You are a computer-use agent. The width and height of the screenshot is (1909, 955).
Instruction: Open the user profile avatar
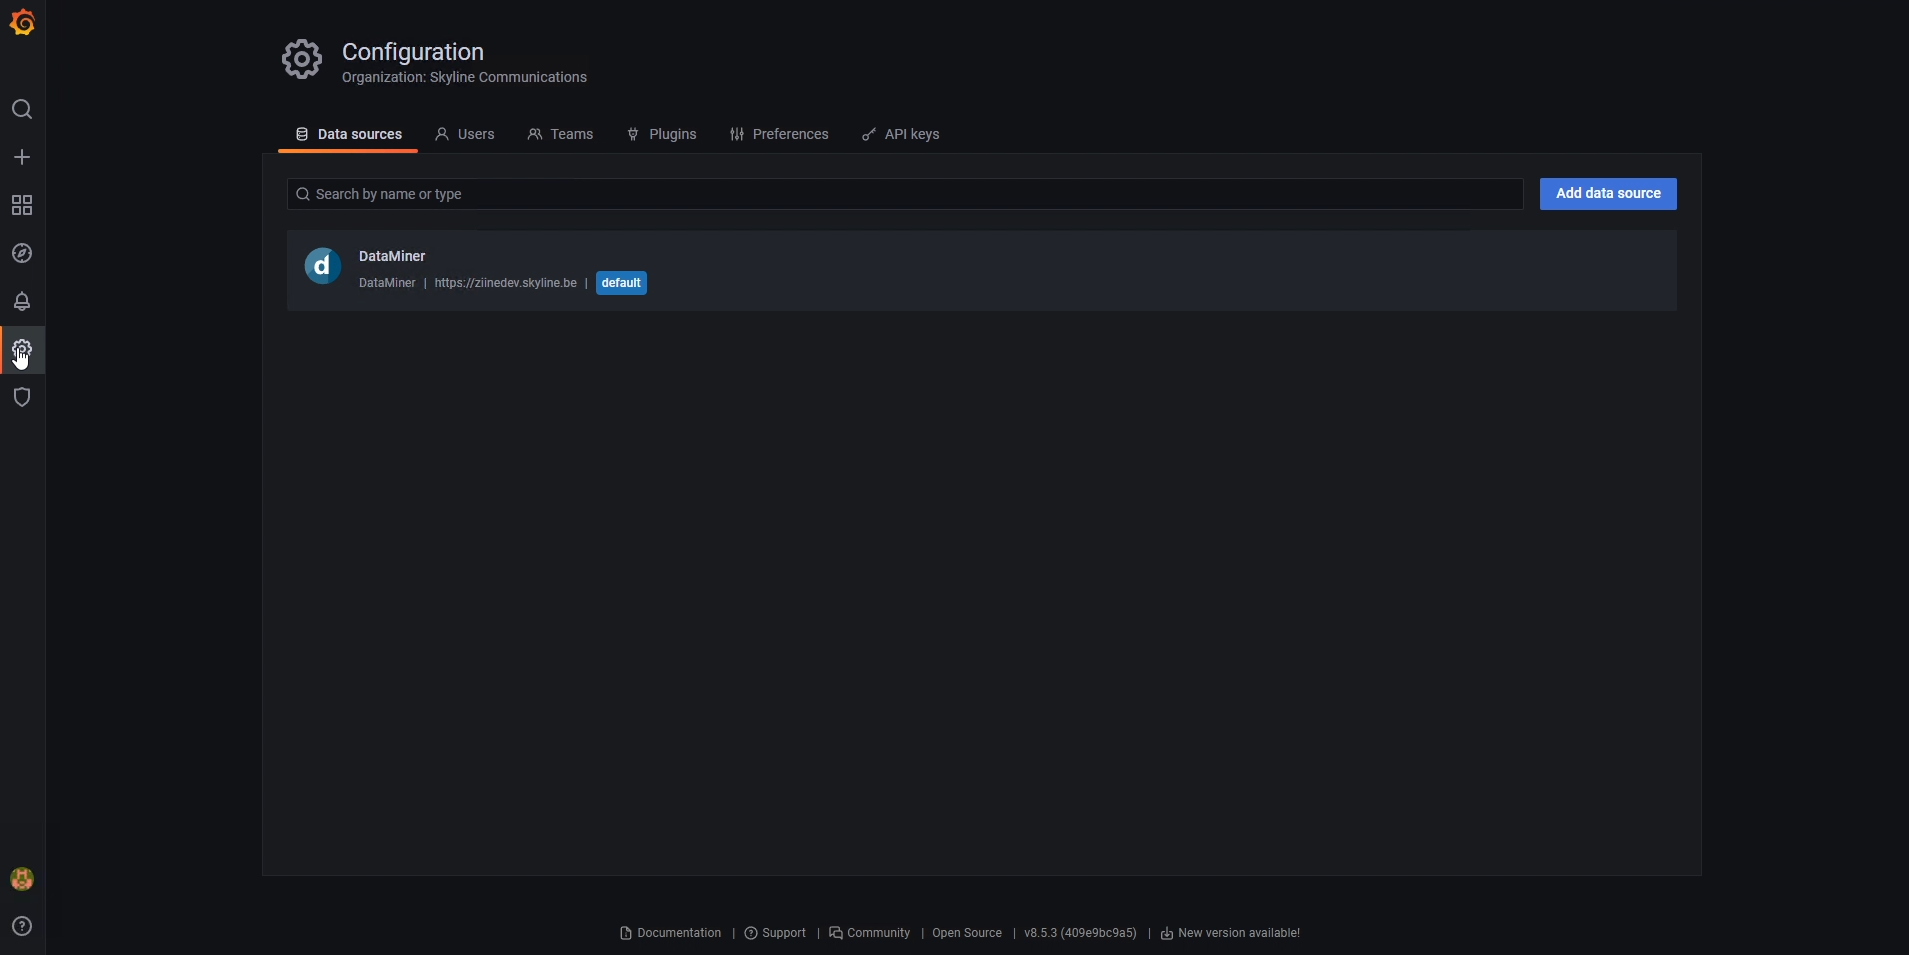click(x=22, y=879)
